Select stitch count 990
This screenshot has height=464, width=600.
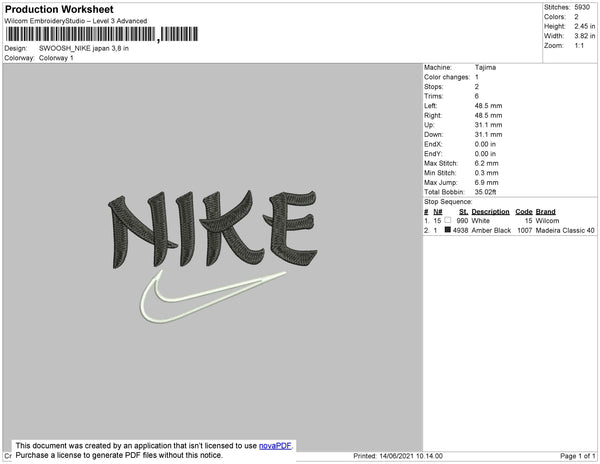[x=462, y=221]
